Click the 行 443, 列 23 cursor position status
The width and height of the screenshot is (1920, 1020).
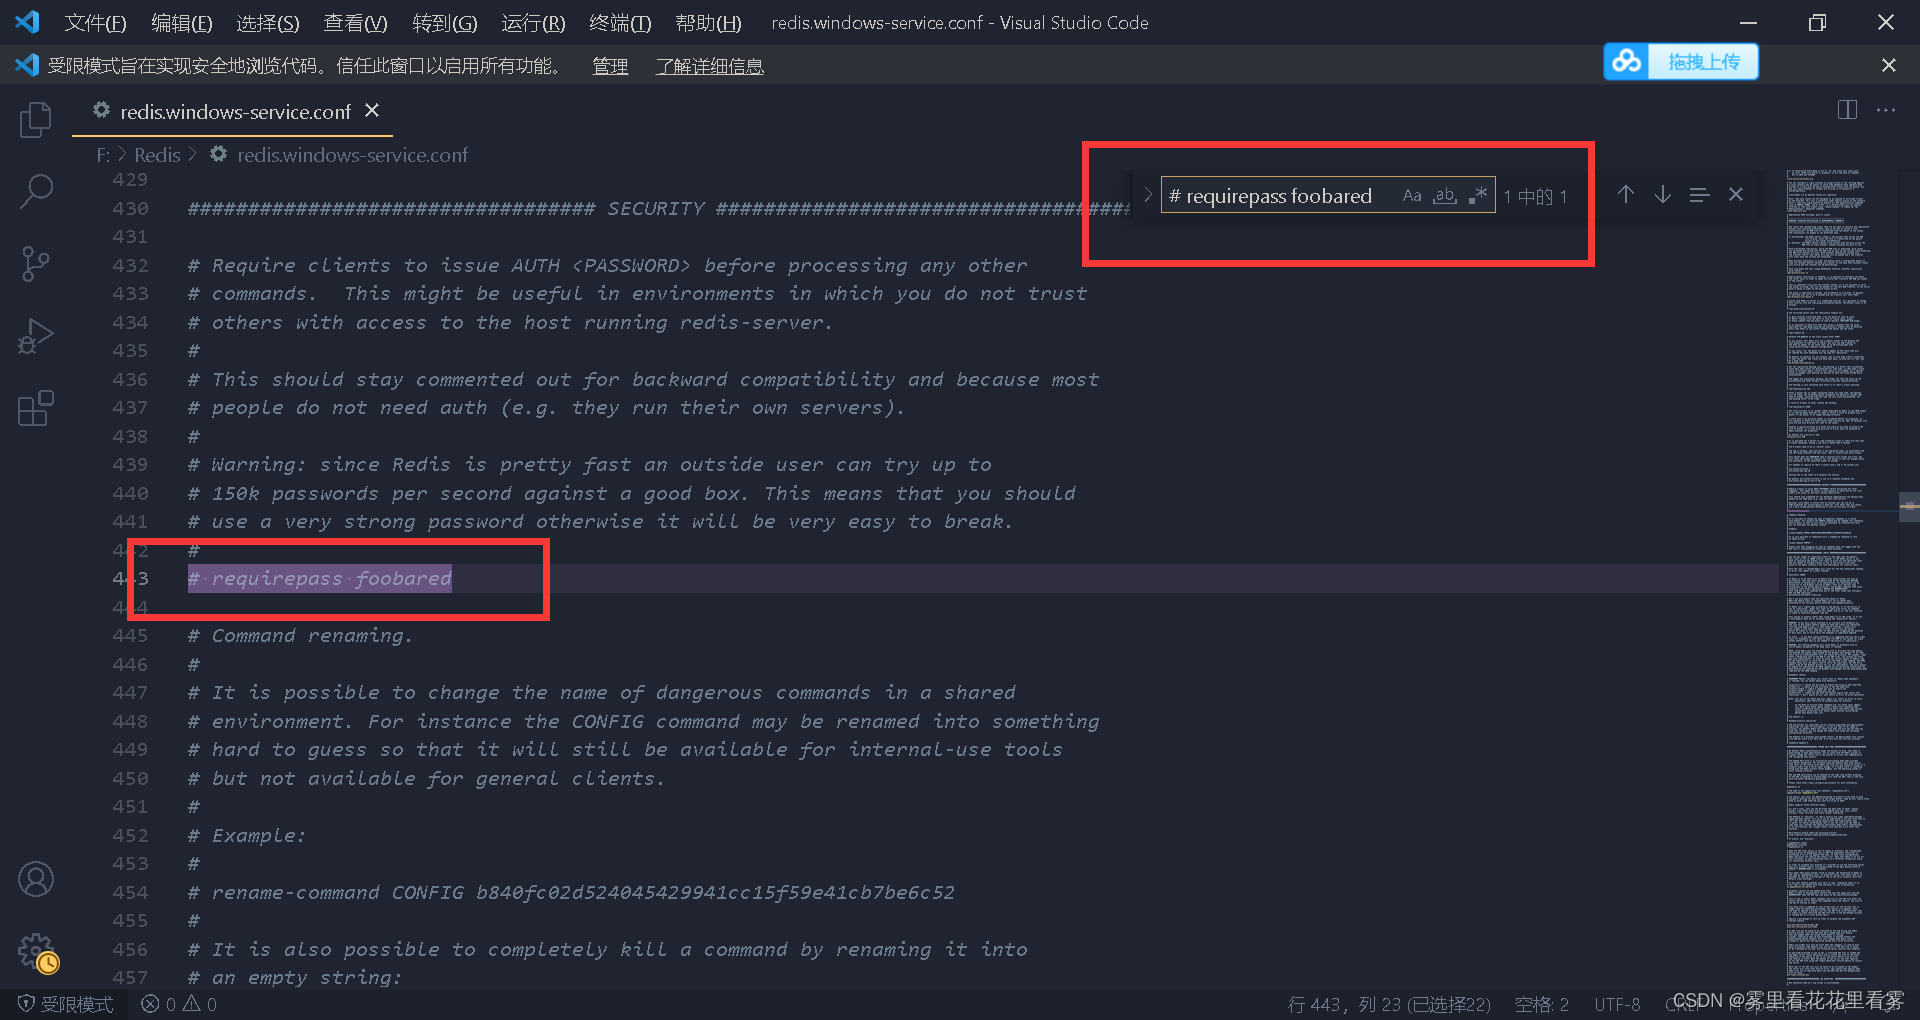pos(1389,1004)
